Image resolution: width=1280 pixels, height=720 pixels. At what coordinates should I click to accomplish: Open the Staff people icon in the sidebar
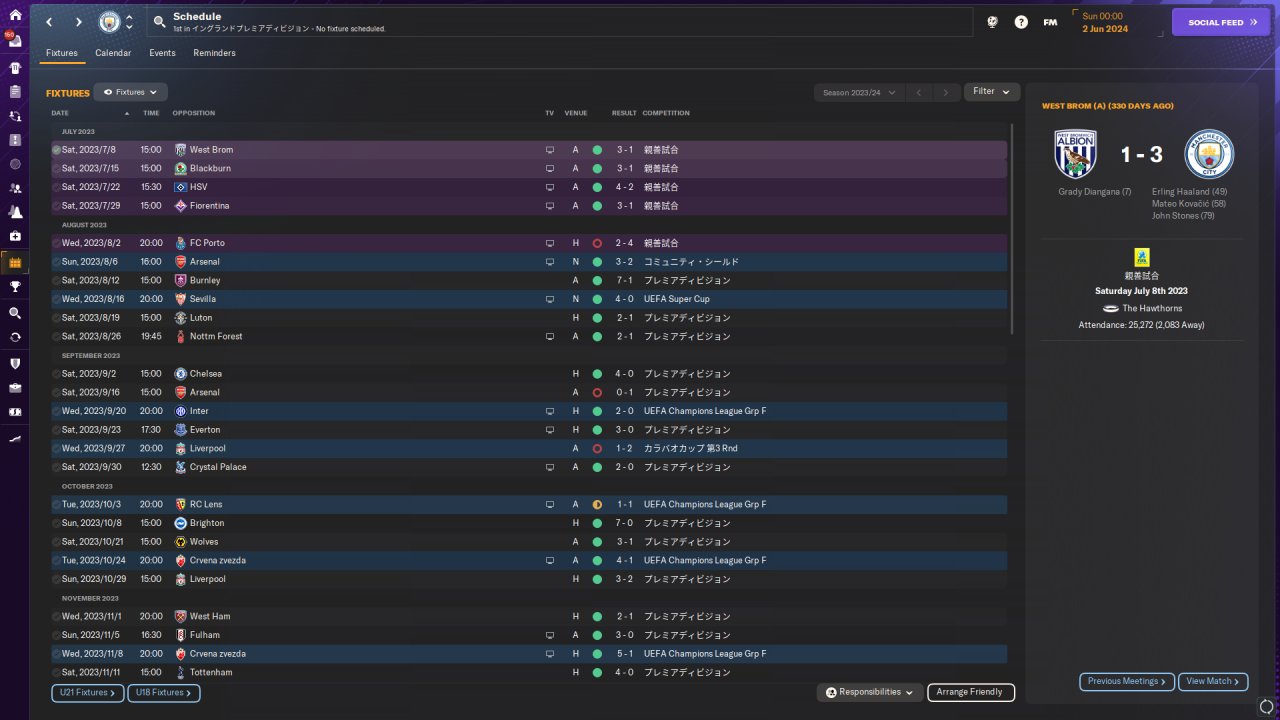[14, 188]
